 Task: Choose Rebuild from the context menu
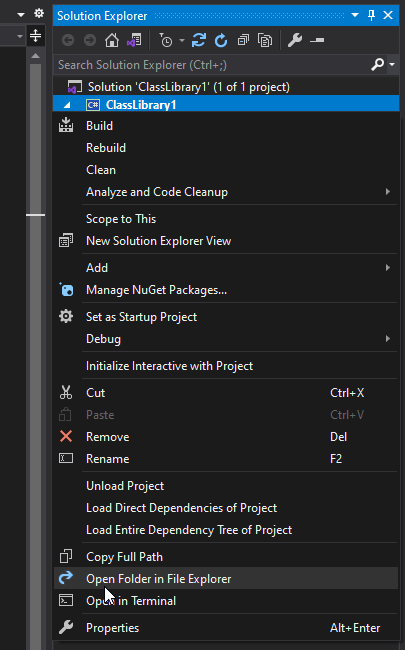pos(226,148)
